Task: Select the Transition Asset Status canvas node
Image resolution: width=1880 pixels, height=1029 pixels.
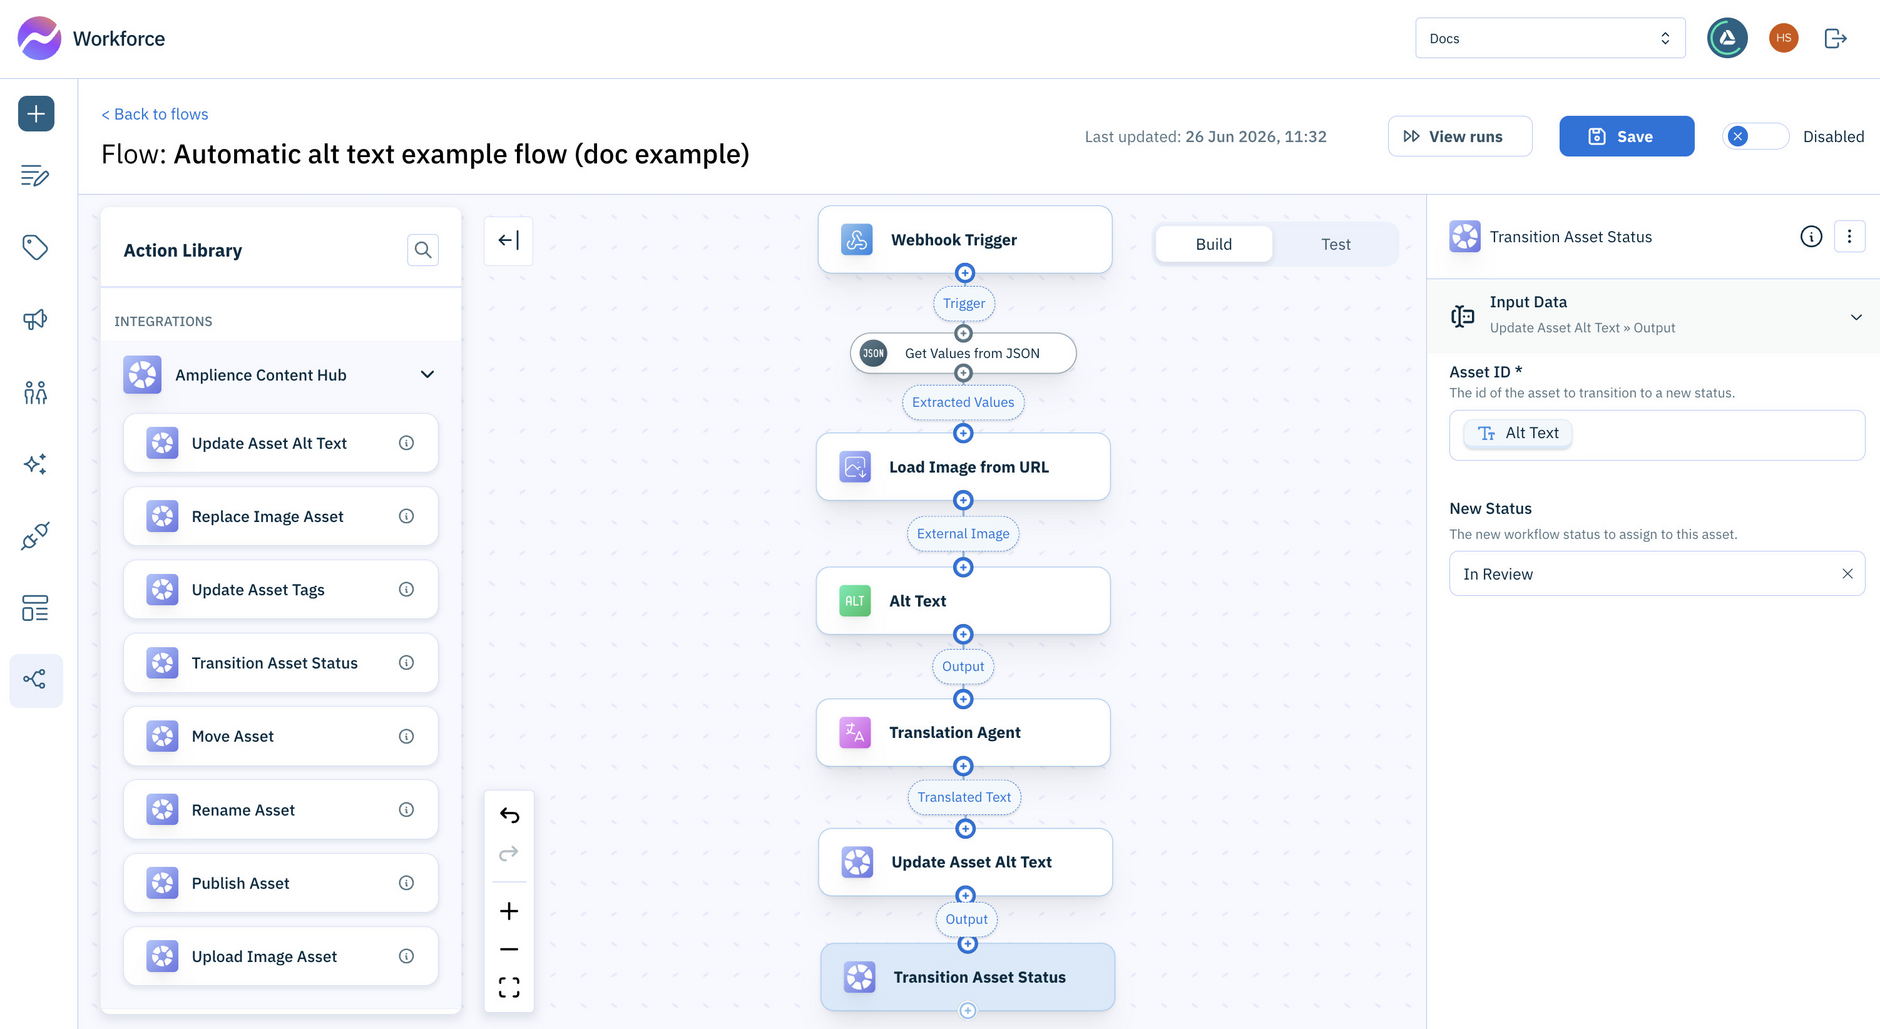Action: pos(968,977)
